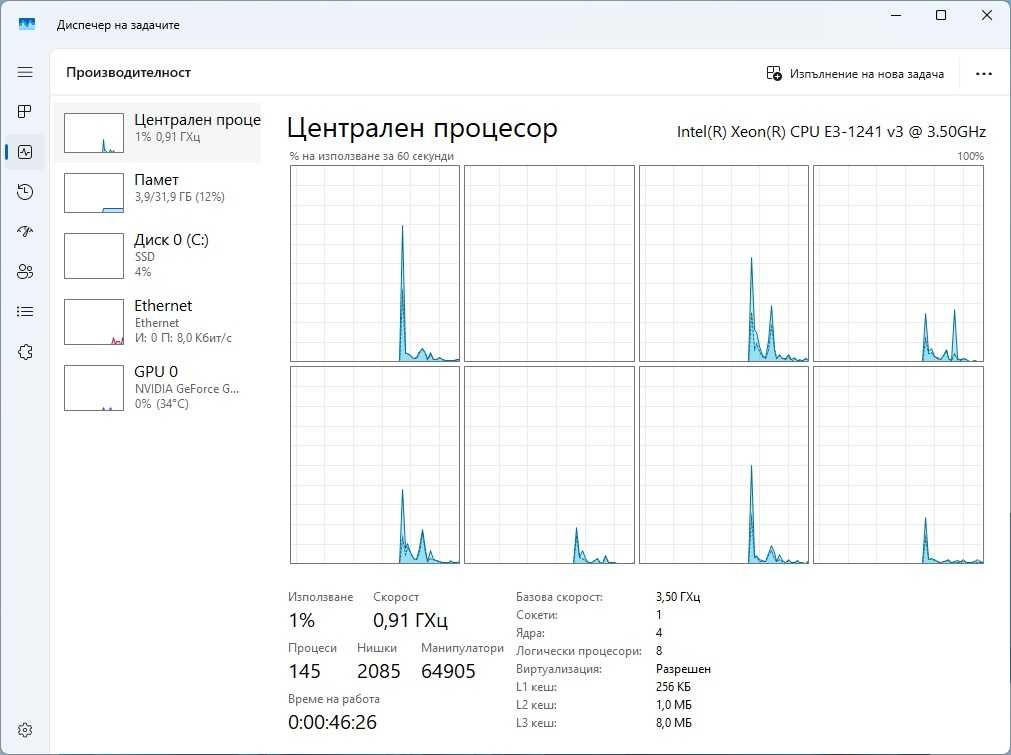Select Ethernet resource item
This screenshot has width=1011, height=755.
tap(158, 322)
